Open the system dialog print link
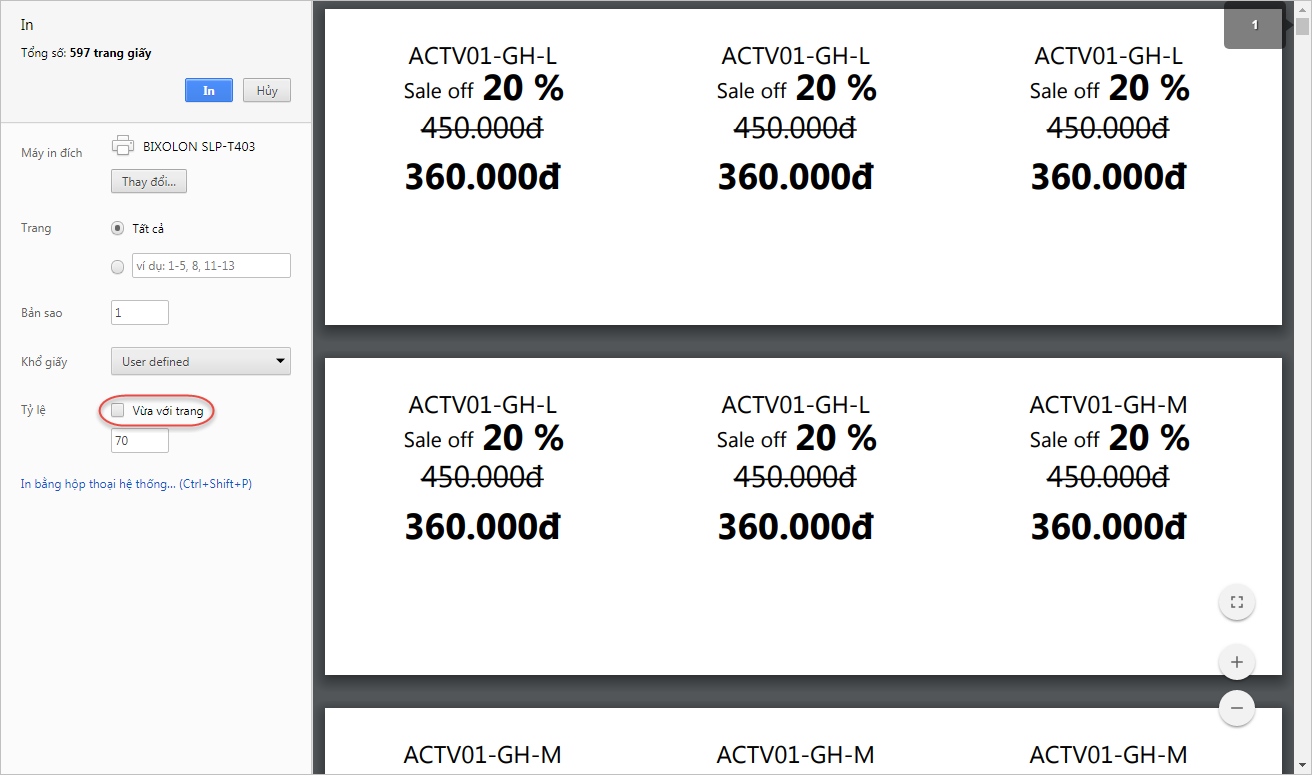This screenshot has width=1312, height=775. click(x=136, y=484)
